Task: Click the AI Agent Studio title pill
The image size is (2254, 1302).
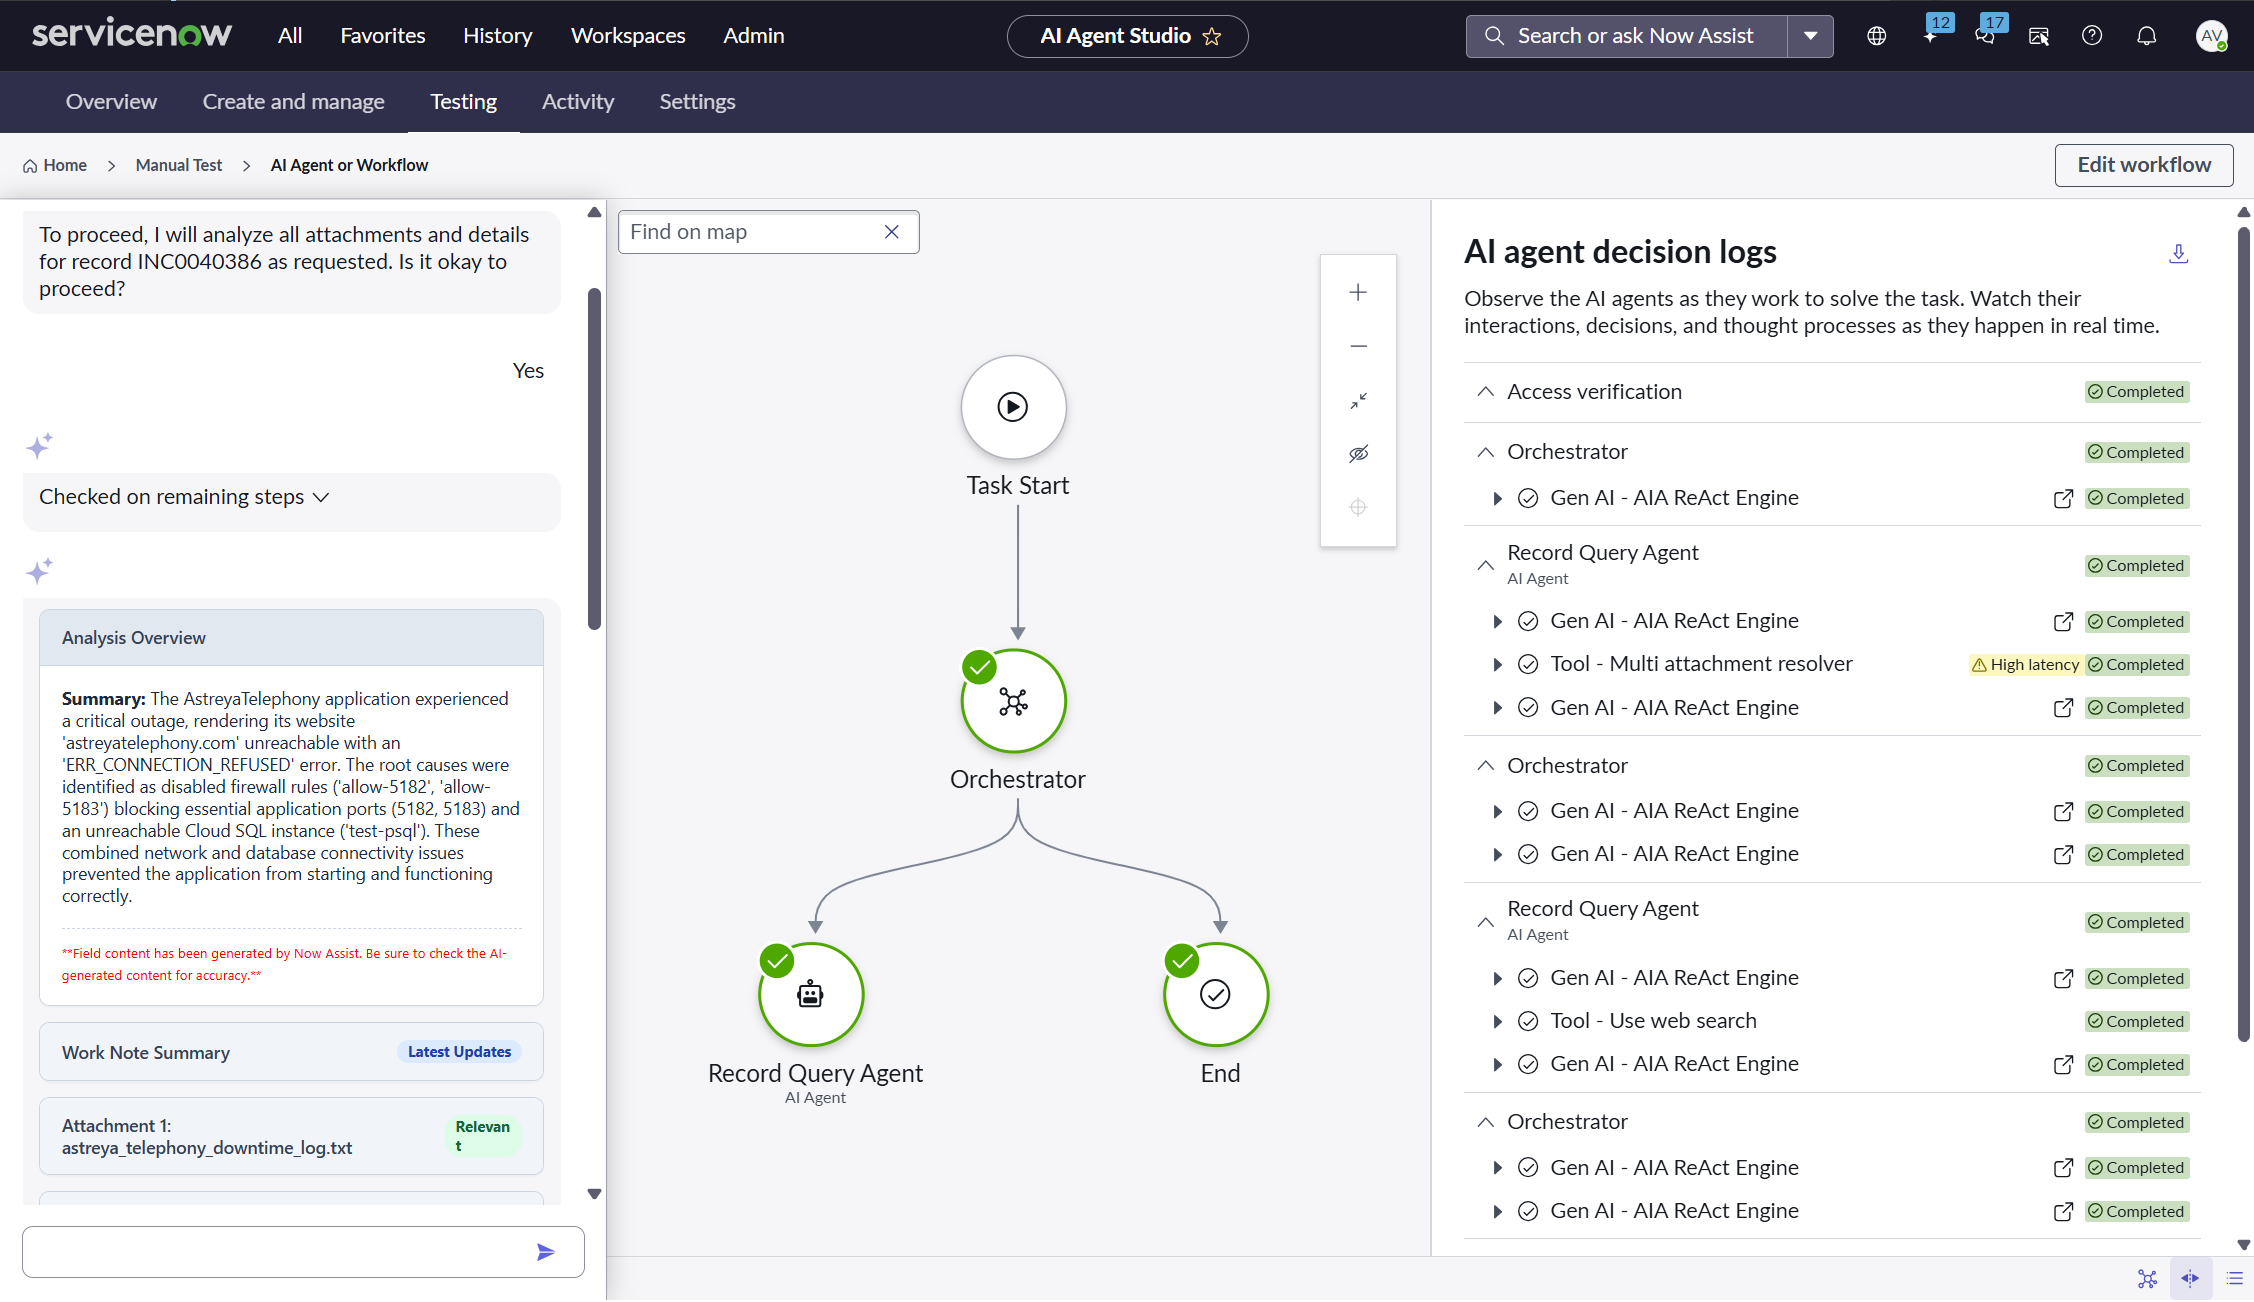Action: [x=1127, y=36]
